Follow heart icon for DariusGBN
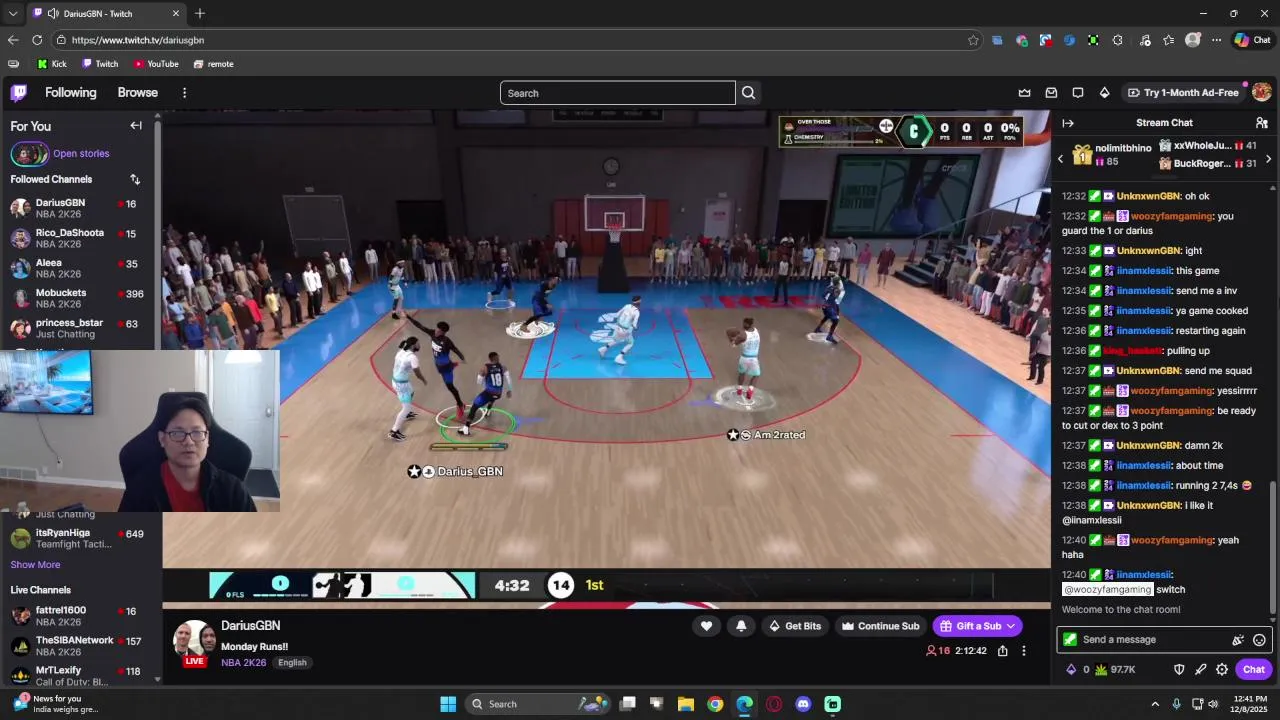This screenshot has height=720, width=1280. pos(706,626)
